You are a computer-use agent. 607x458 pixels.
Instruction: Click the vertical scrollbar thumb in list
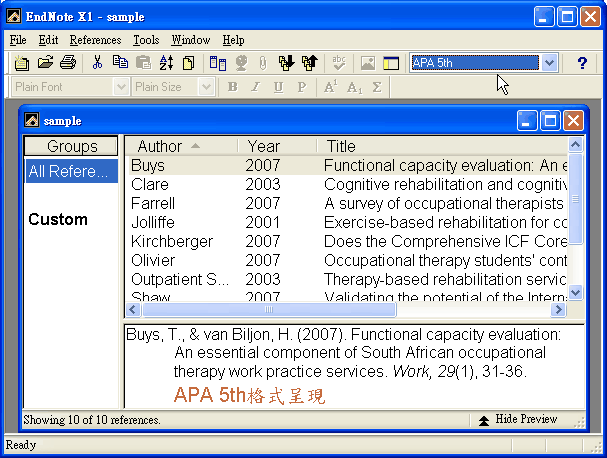click(576, 199)
